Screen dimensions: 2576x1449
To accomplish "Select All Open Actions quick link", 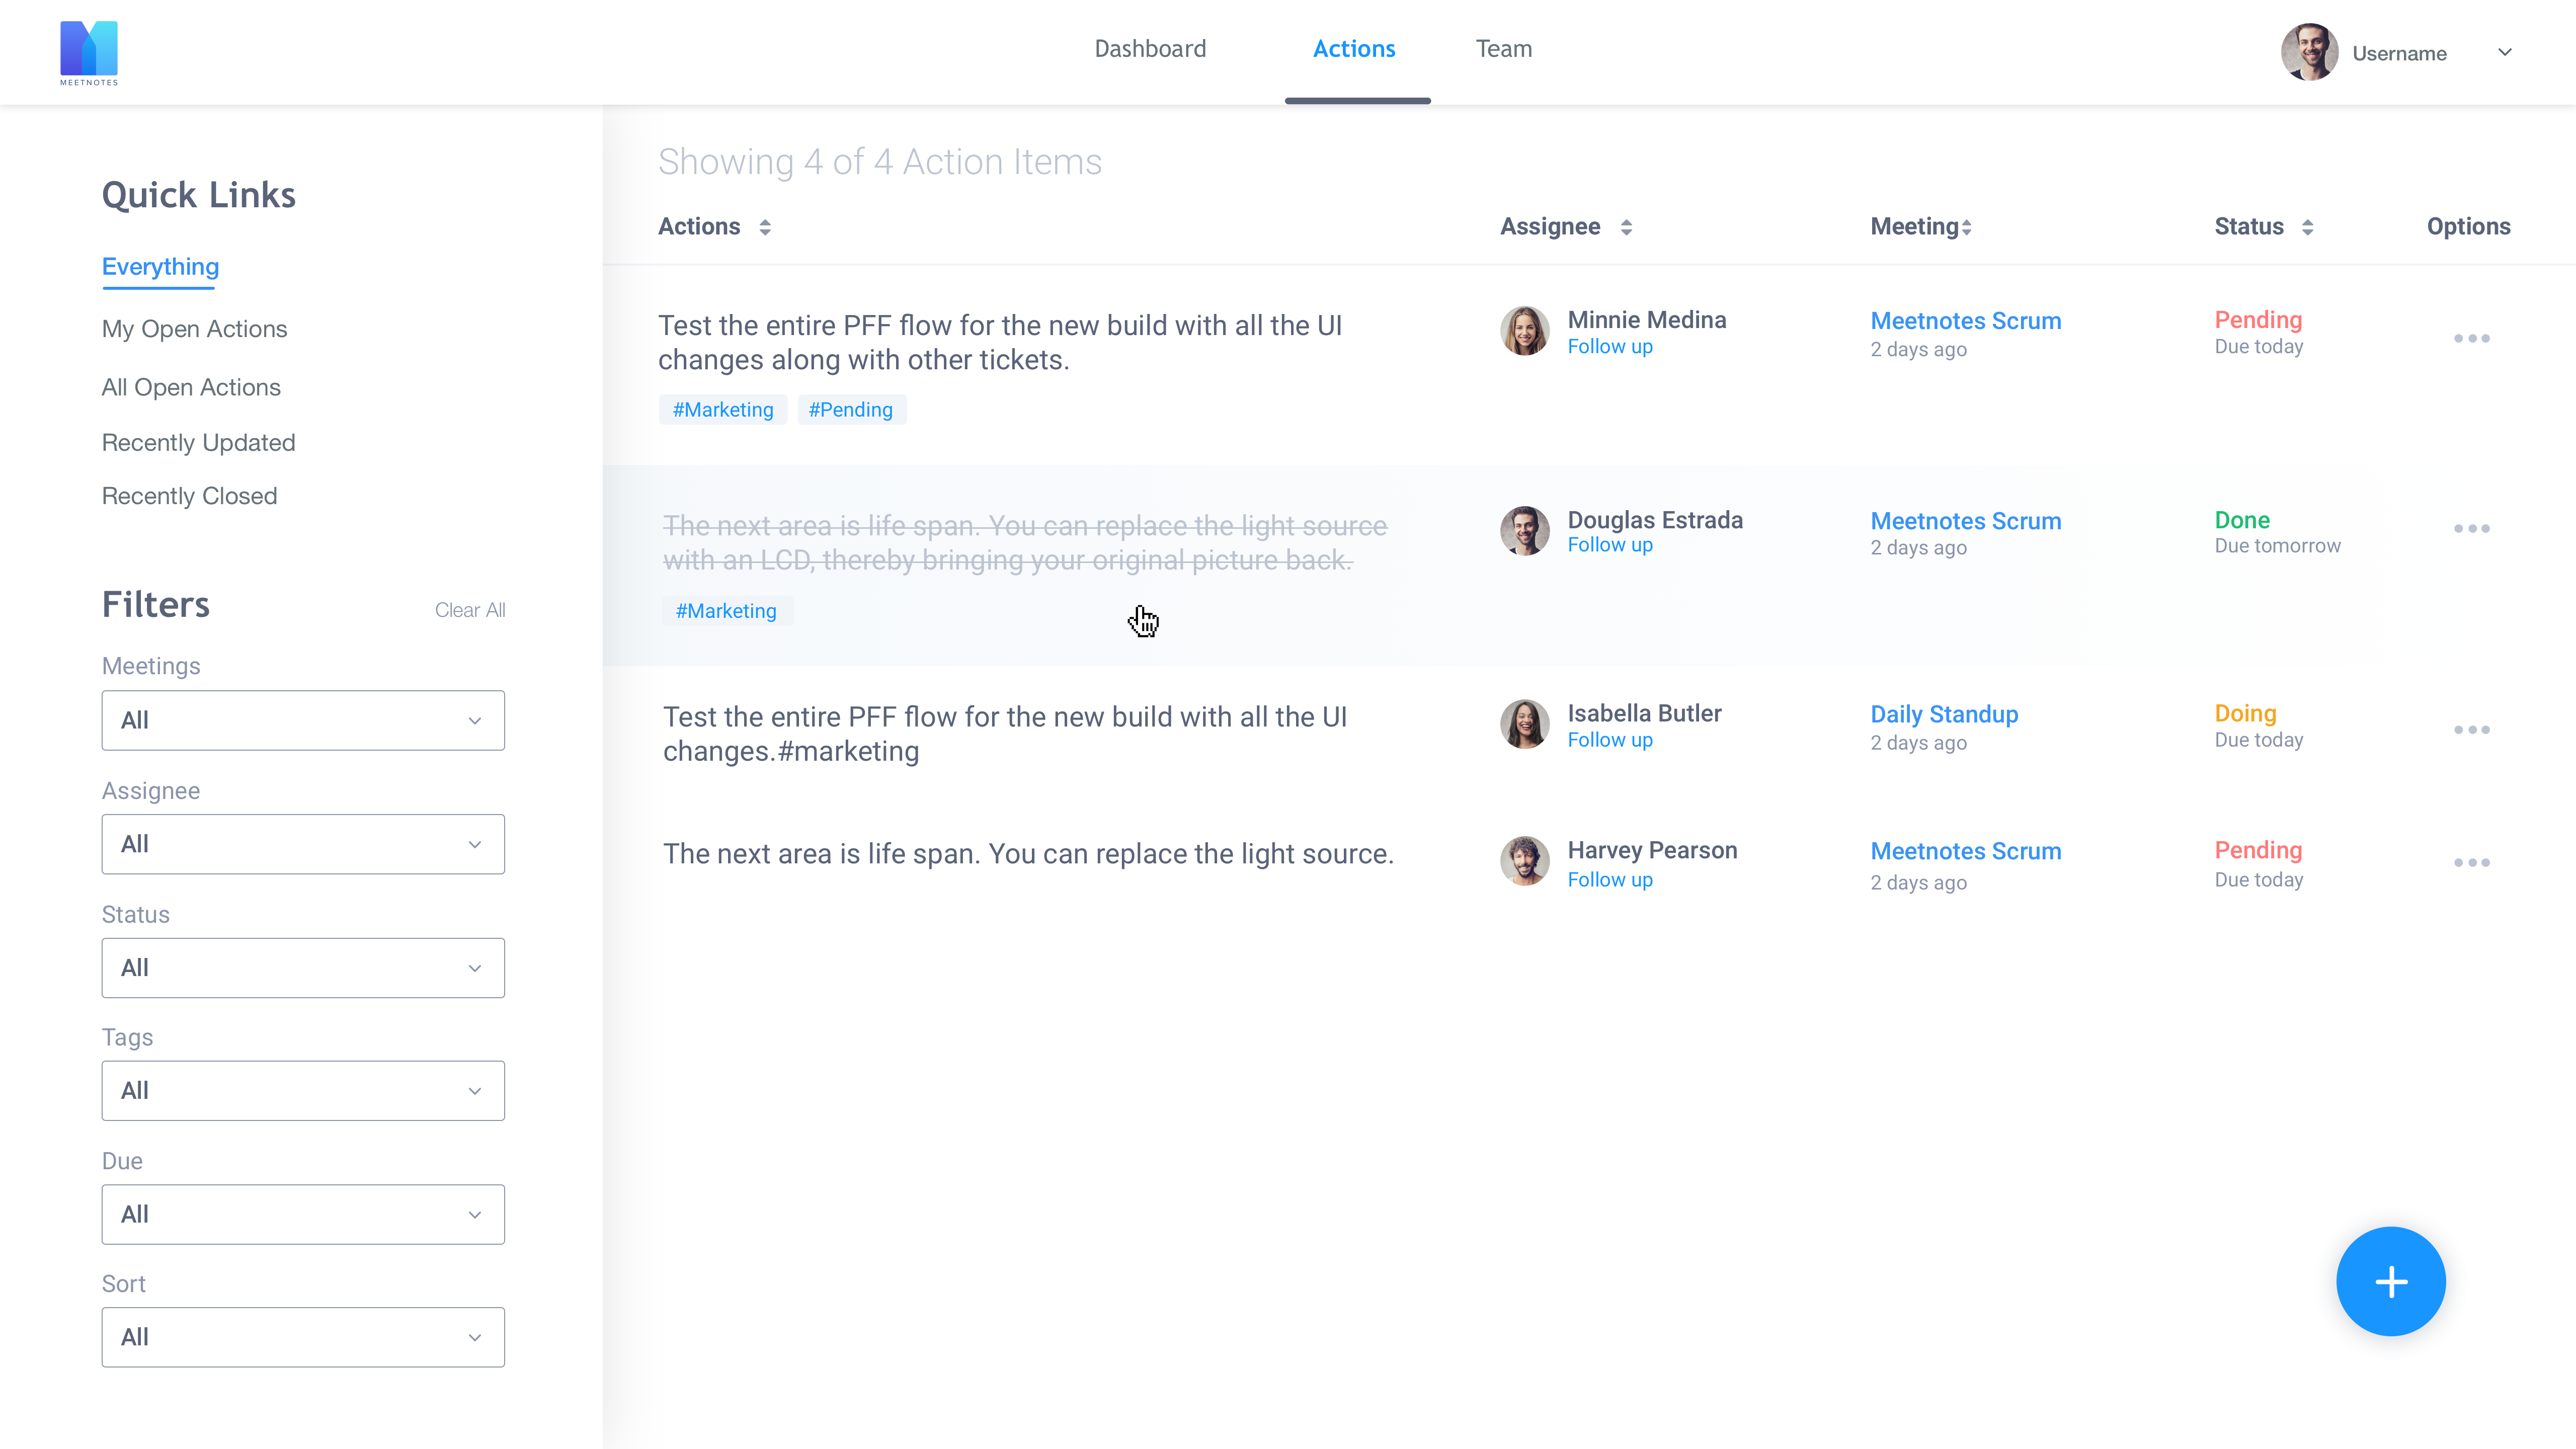I will pos(191,387).
